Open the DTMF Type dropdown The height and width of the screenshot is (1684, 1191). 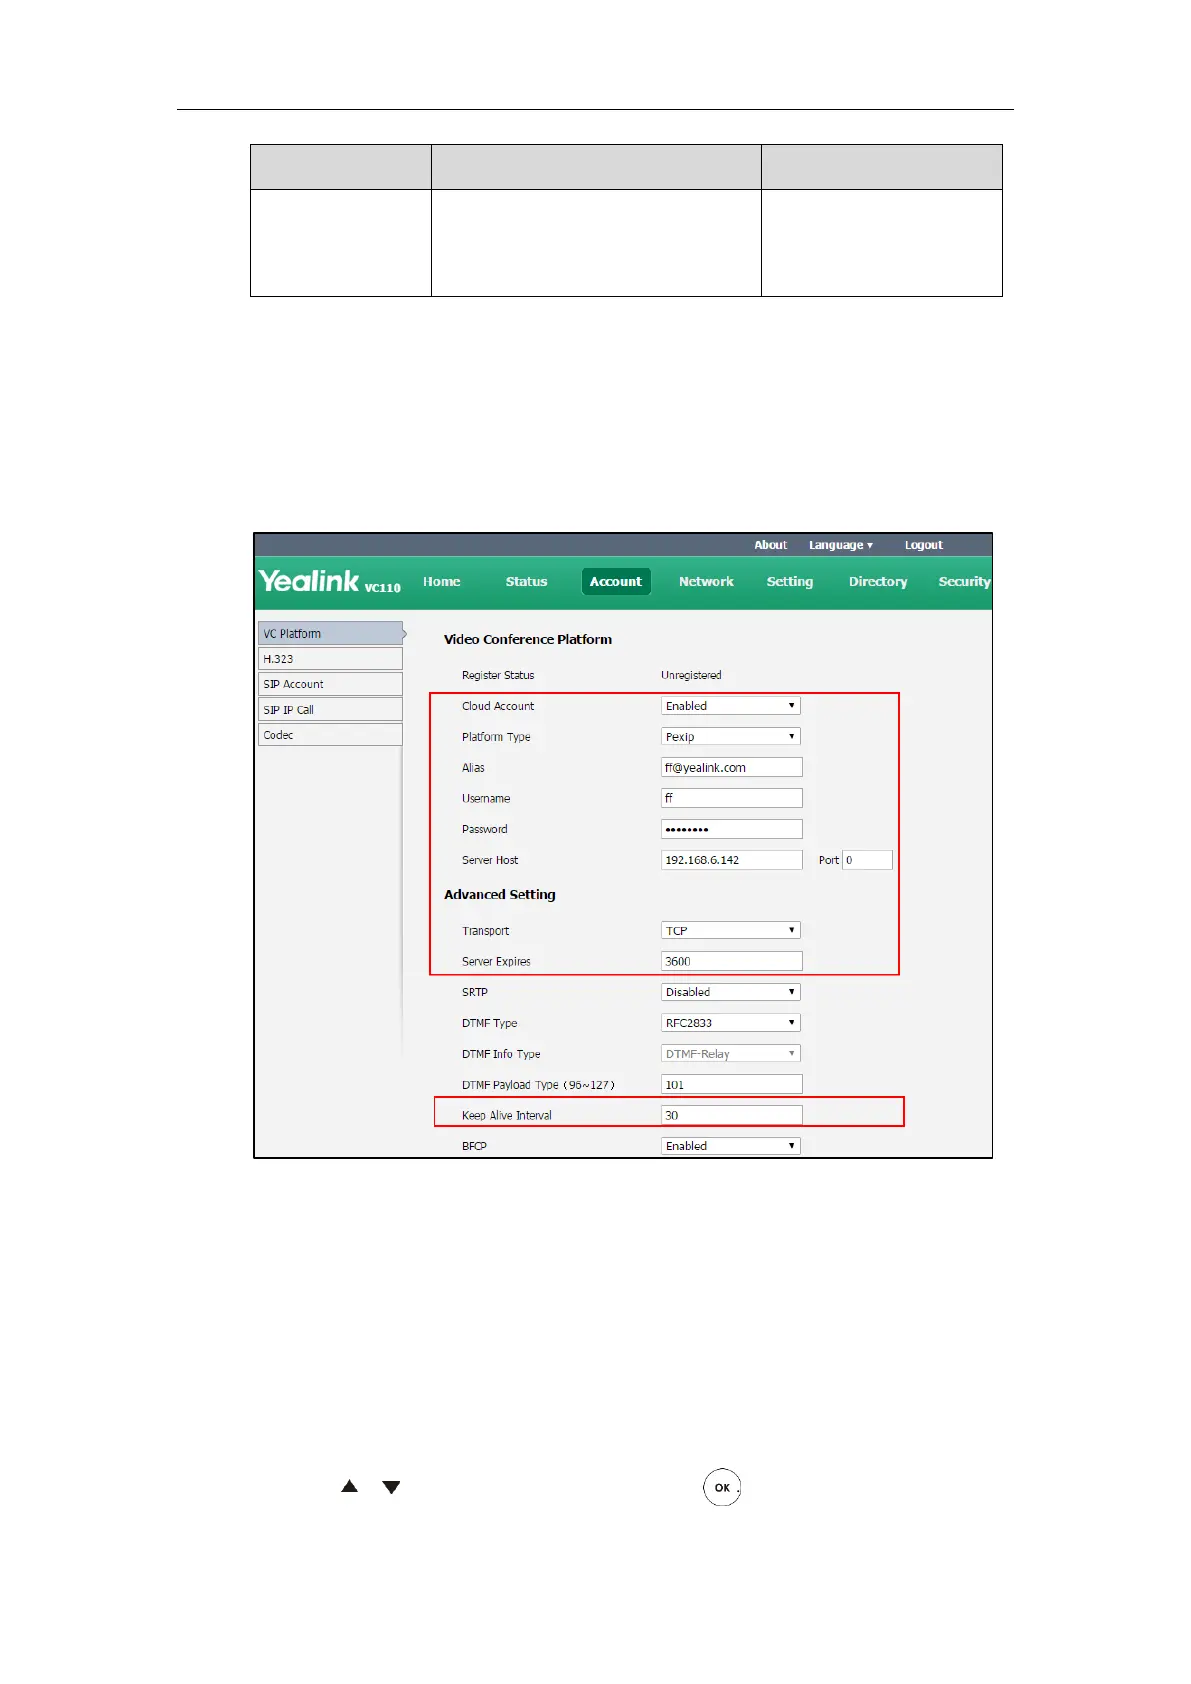point(731,1023)
